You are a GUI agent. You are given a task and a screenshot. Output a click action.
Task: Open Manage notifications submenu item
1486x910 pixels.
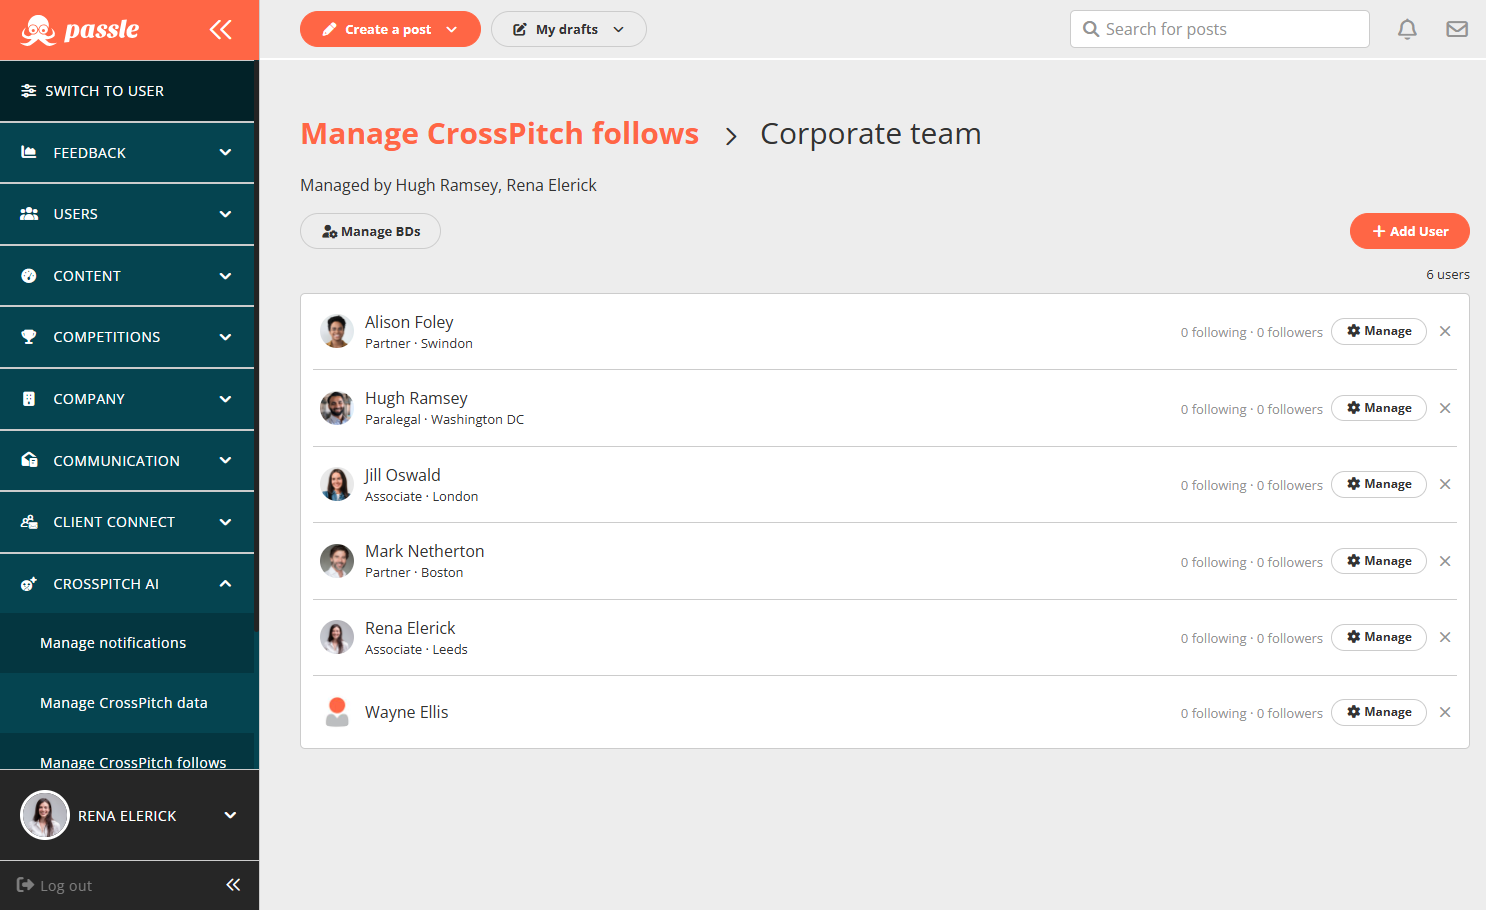point(127,643)
